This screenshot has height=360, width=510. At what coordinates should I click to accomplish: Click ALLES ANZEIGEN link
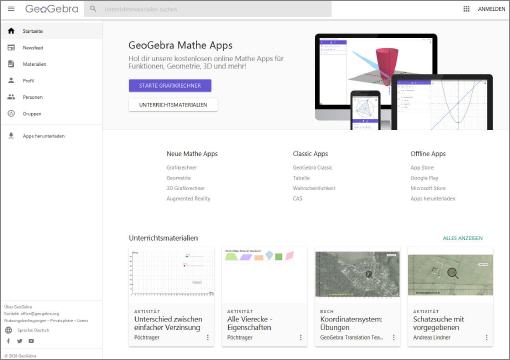coord(463,238)
